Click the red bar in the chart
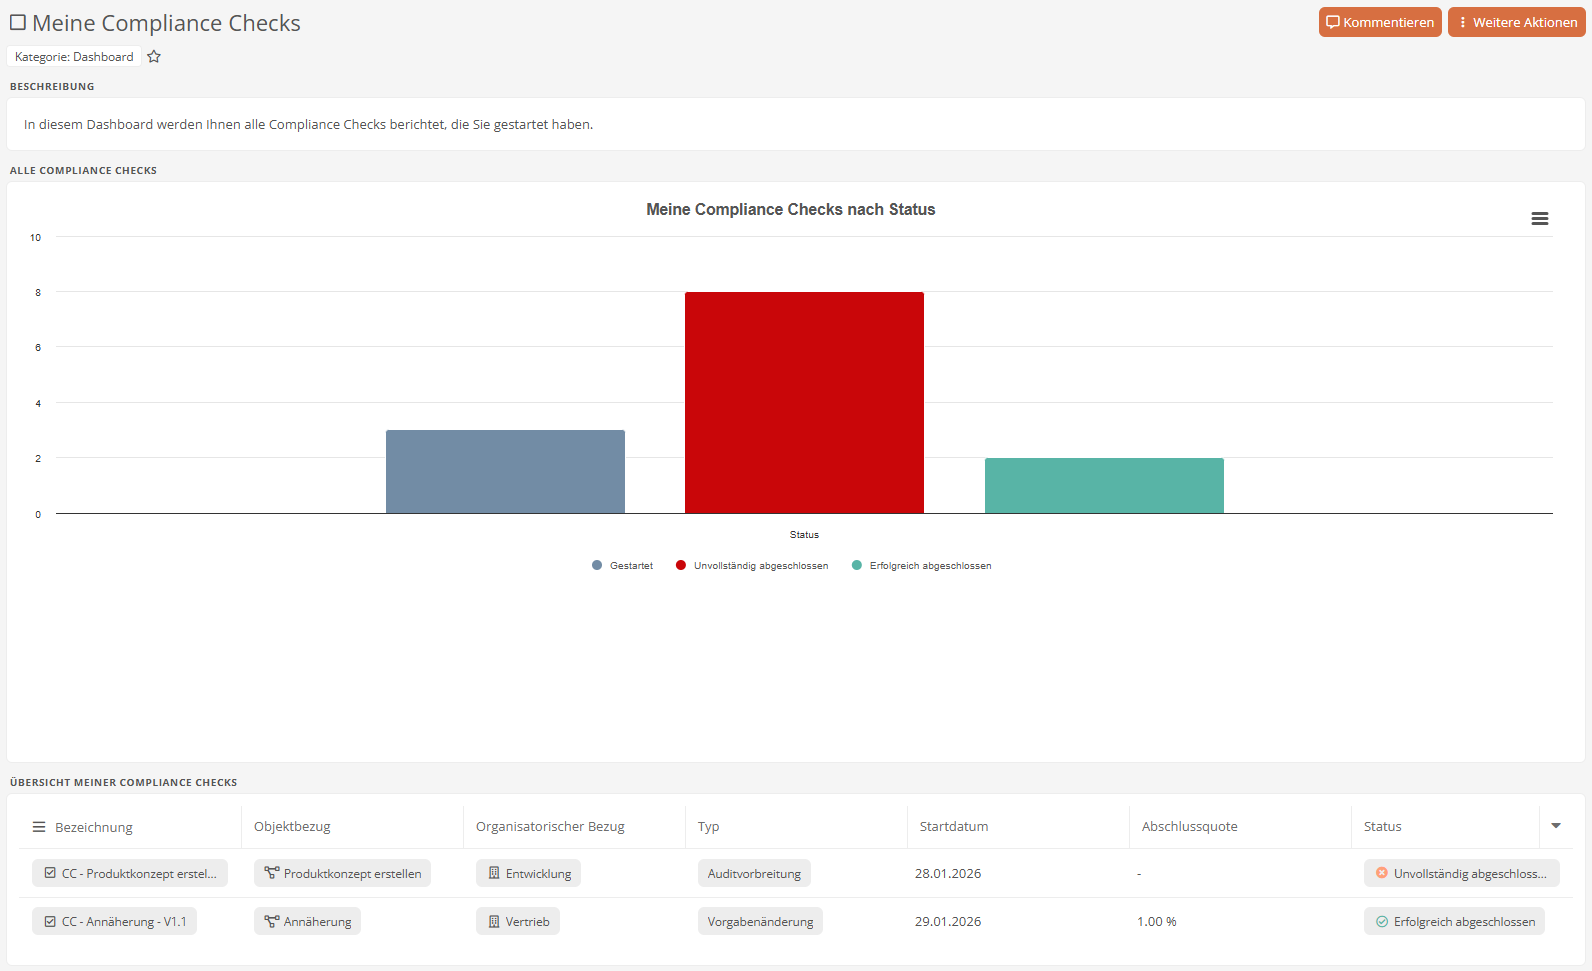 (804, 402)
